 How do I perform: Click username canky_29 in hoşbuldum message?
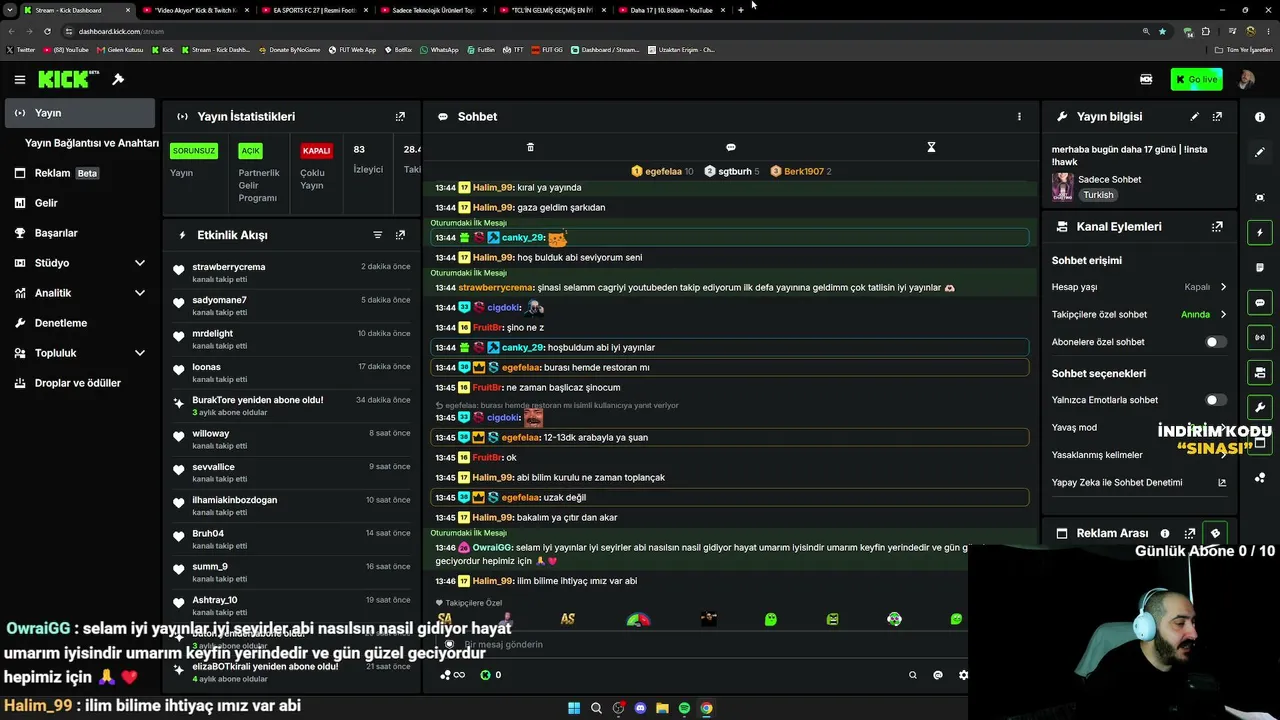523,347
